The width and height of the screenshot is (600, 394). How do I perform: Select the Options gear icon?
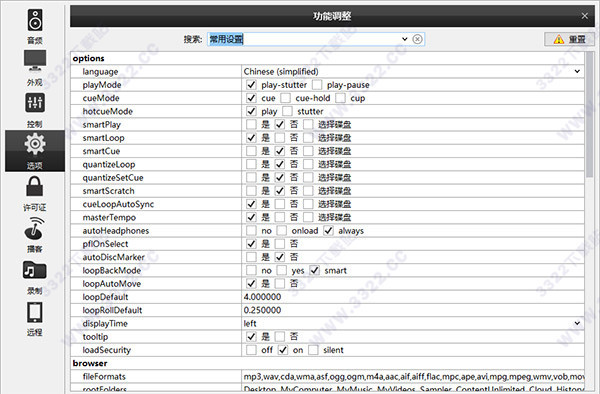(x=35, y=144)
